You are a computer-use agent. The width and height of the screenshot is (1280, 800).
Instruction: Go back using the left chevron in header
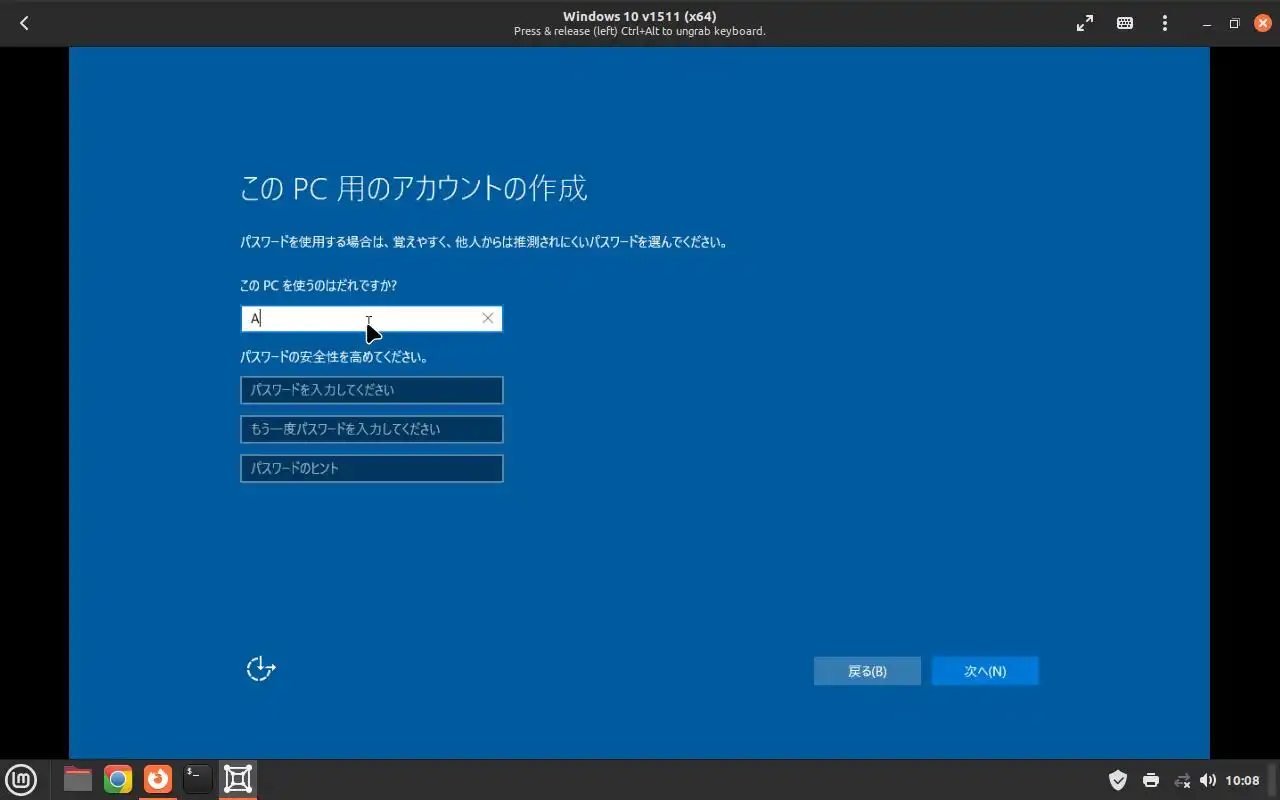[24, 23]
